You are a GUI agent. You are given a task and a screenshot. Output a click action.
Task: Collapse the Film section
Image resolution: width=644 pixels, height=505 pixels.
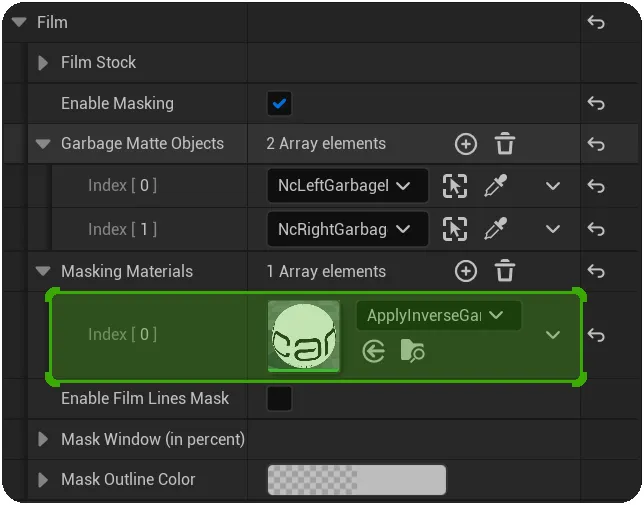pyautogui.click(x=19, y=22)
